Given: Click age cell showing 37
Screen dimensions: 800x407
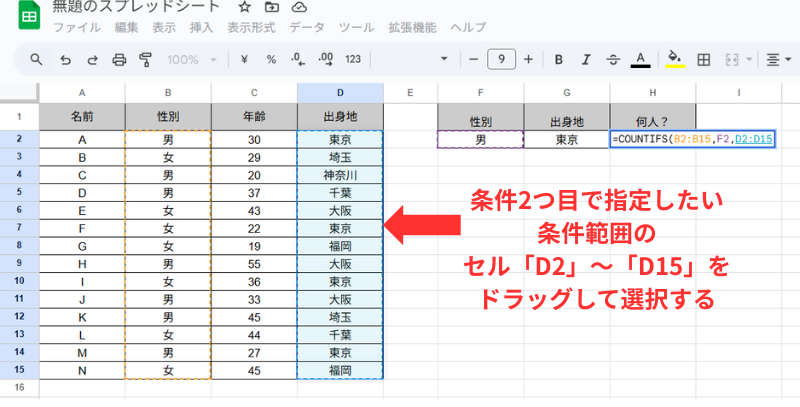Looking at the screenshot, I should [x=254, y=193].
